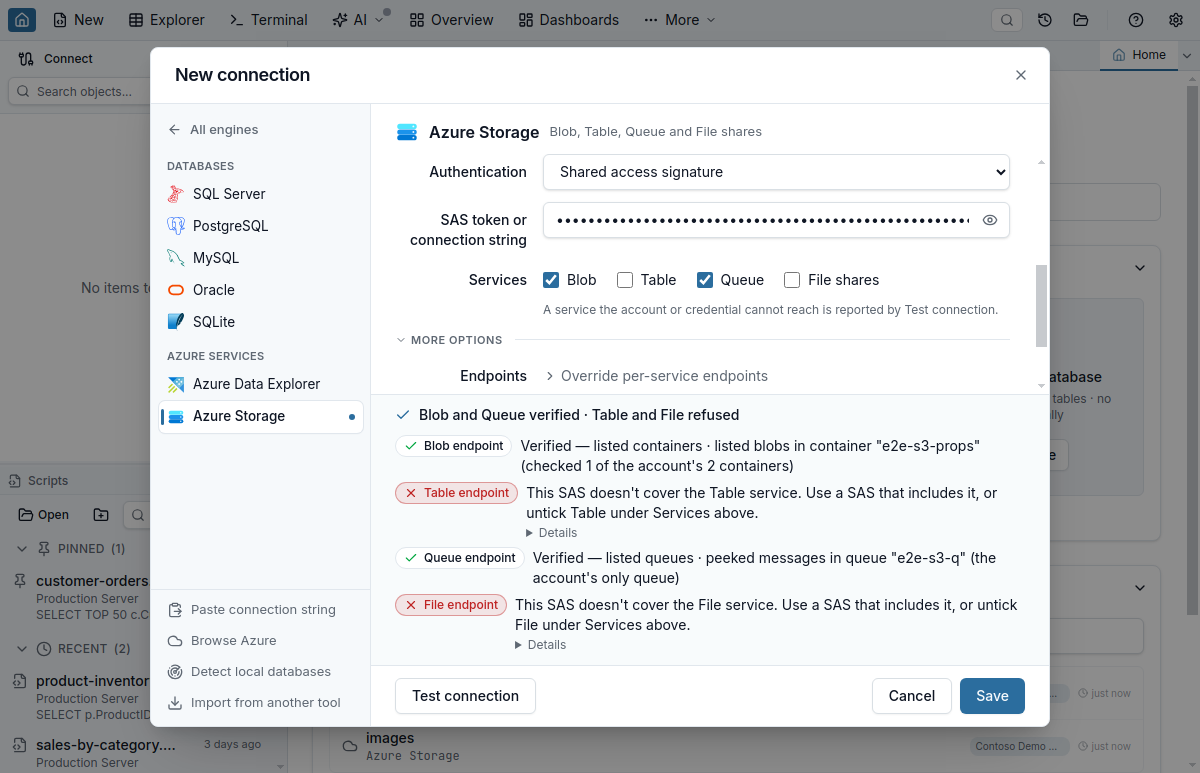Uncheck the Blob service checkbox
Viewport: 1200px width, 773px height.
point(551,280)
